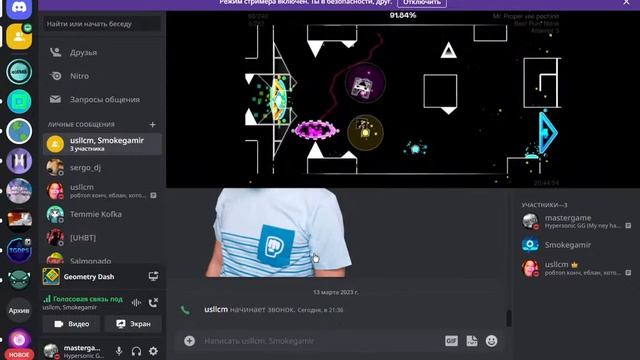Open the sticker picker
The width and height of the screenshot is (640, 360).
472,341
